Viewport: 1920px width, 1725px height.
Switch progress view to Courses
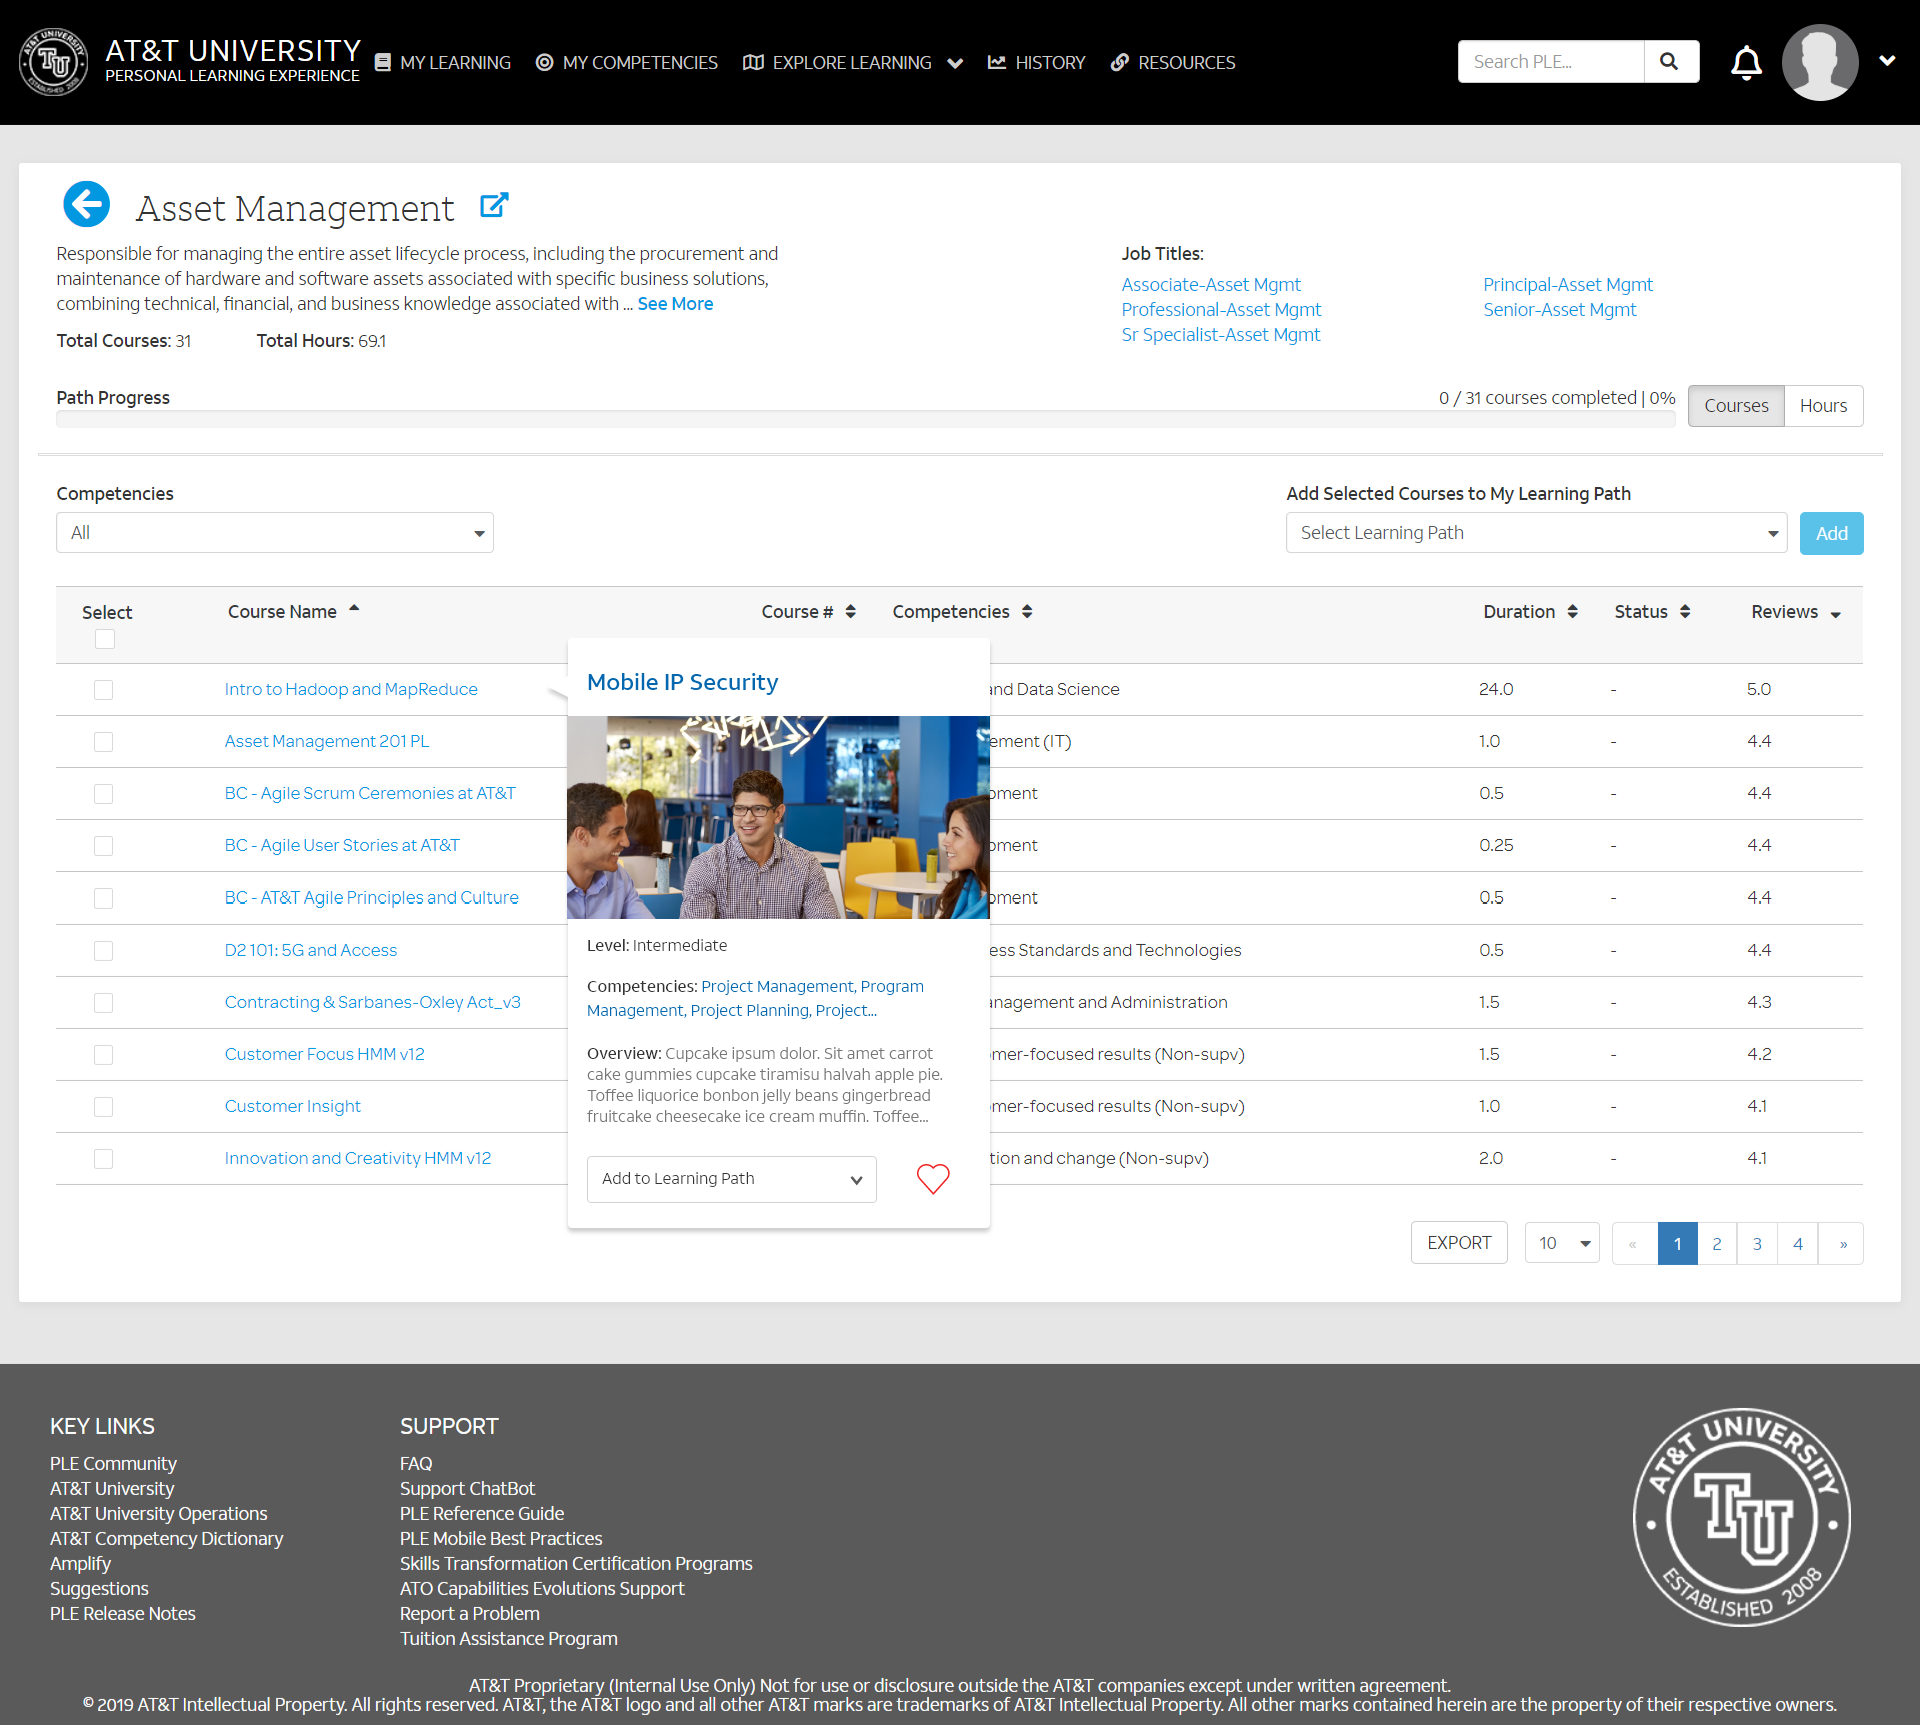1736,406
